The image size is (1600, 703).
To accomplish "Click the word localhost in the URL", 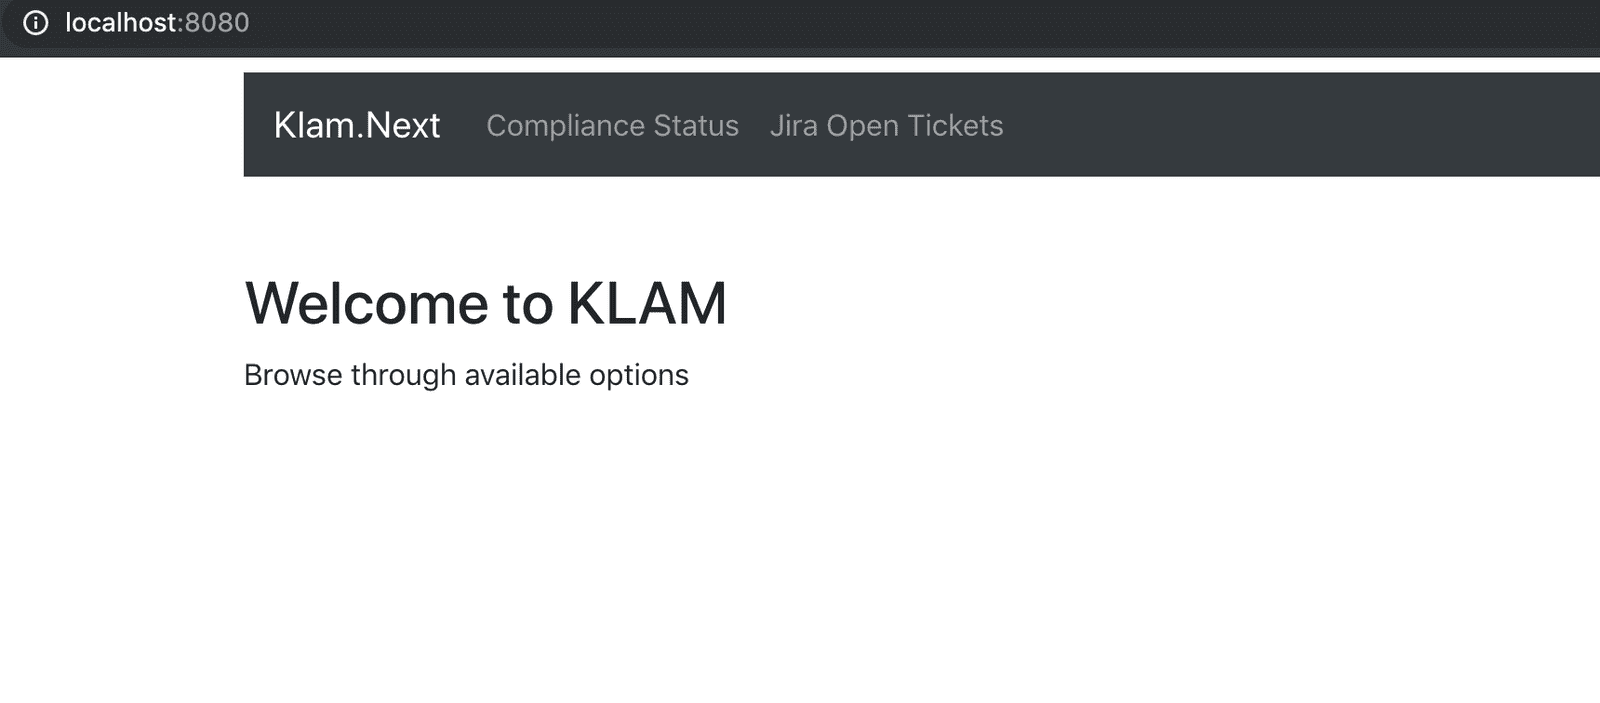I will (x=121, y=22).
